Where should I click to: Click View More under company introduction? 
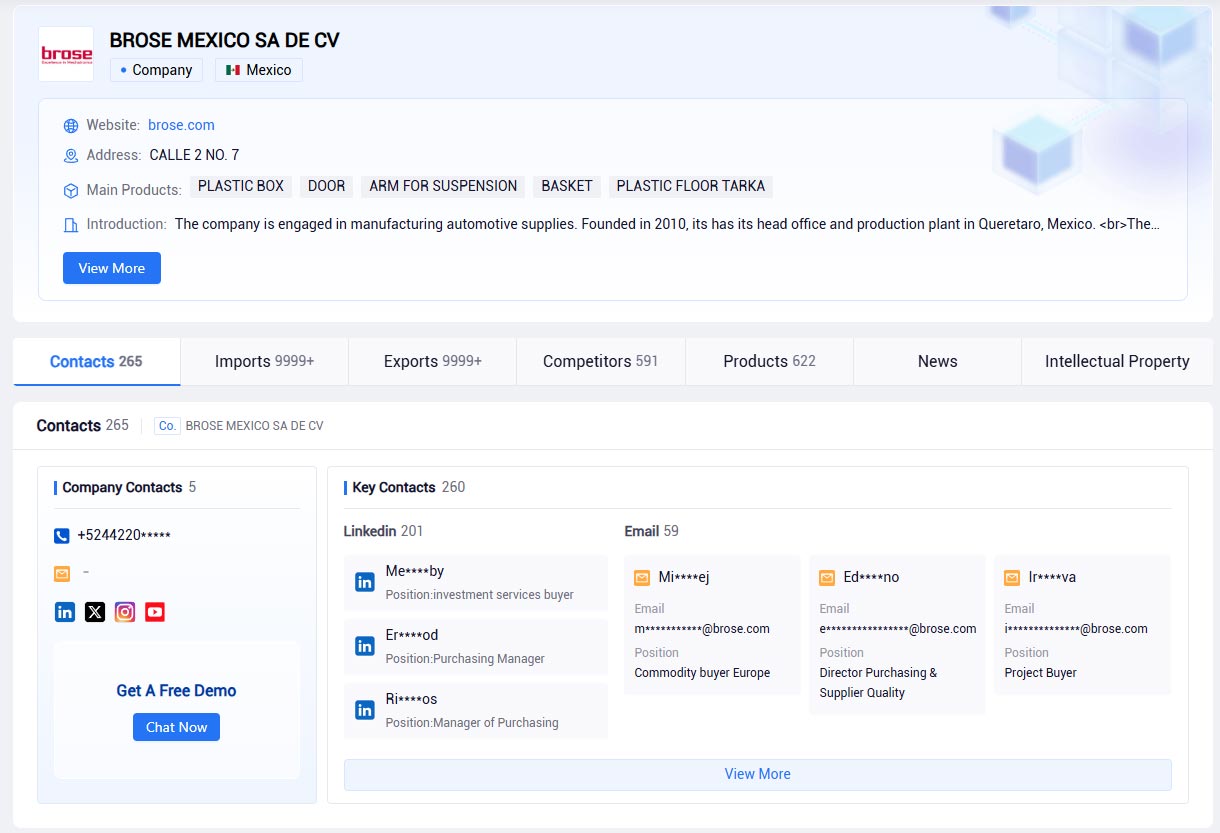[x=112, y=268]
